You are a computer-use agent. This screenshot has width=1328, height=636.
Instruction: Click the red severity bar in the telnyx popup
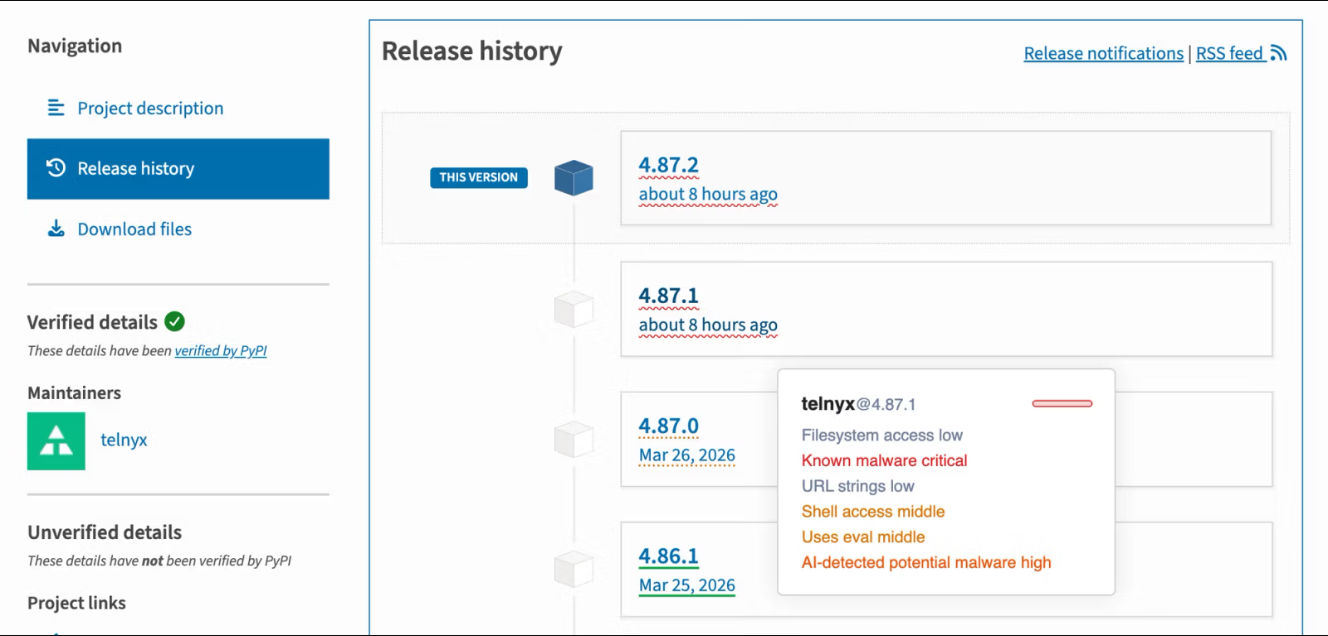click(1062, 404)
